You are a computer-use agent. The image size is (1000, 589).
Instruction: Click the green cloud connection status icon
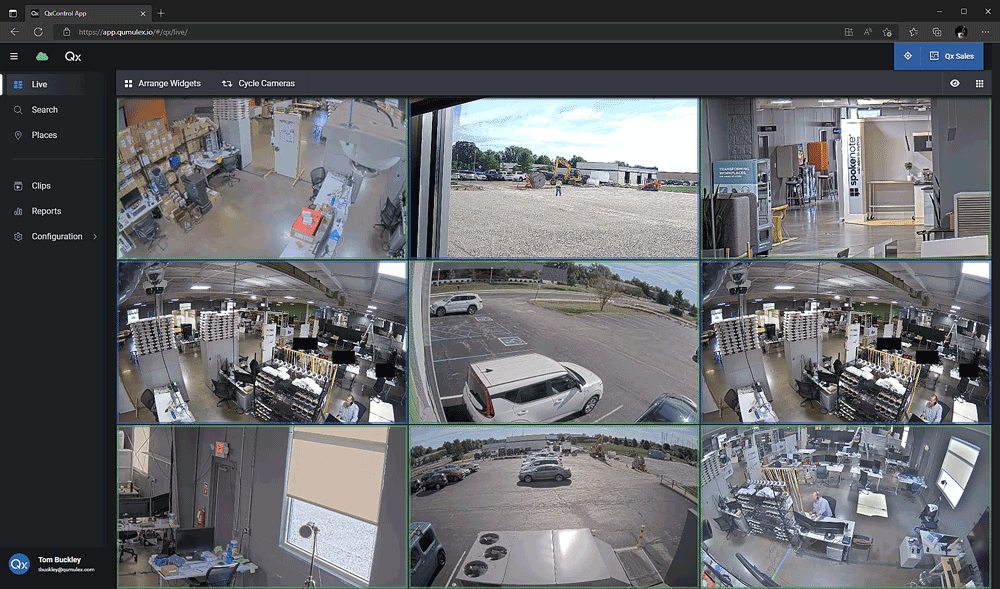pos(41,57)
